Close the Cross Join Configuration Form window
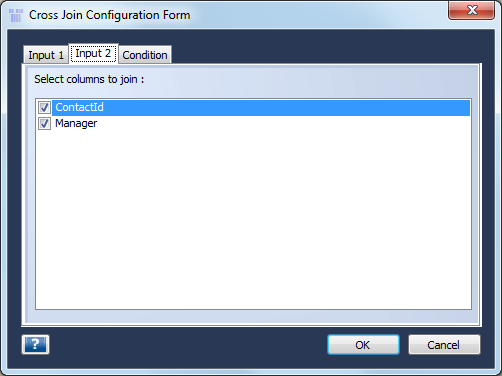Screen dimensions: 502x376 [x=471, y=10]
